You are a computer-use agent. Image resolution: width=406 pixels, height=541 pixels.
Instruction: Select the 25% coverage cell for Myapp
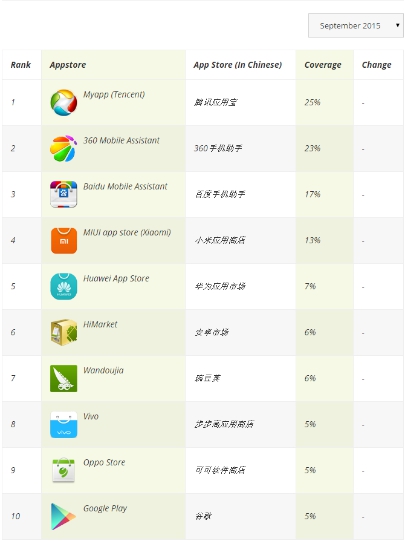313,102
